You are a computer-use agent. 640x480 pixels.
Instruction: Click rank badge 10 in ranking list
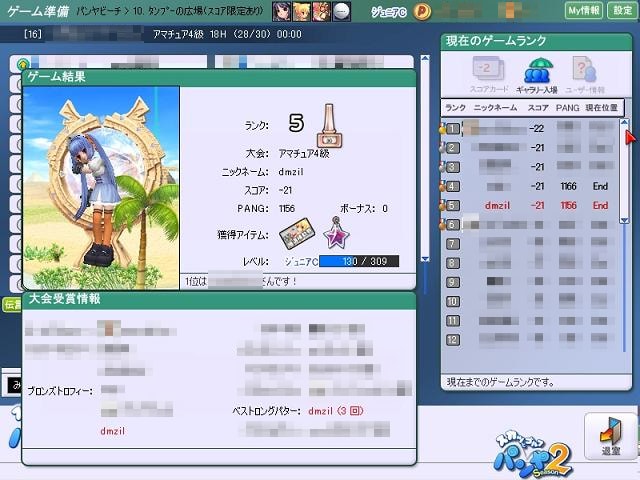point(453,302)
